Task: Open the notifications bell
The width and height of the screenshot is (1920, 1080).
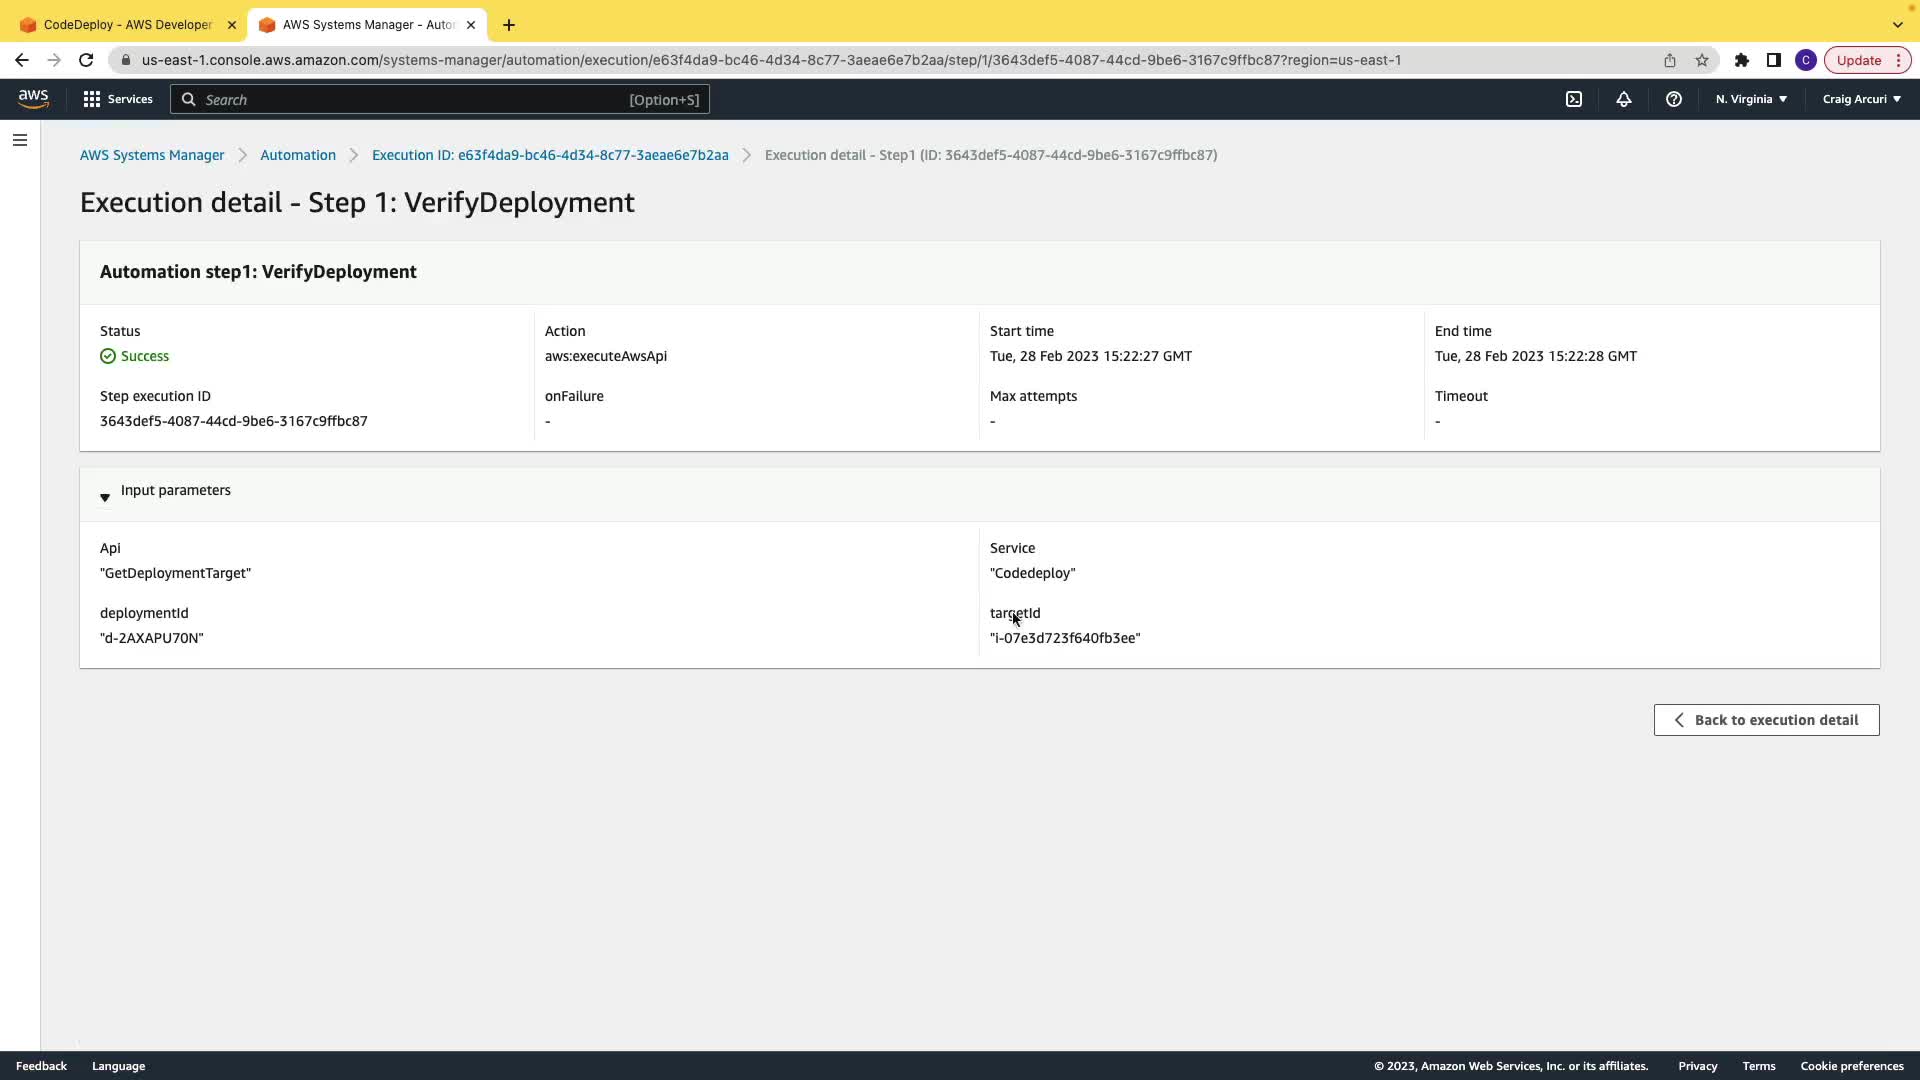Action: [x=1624, y=99]
